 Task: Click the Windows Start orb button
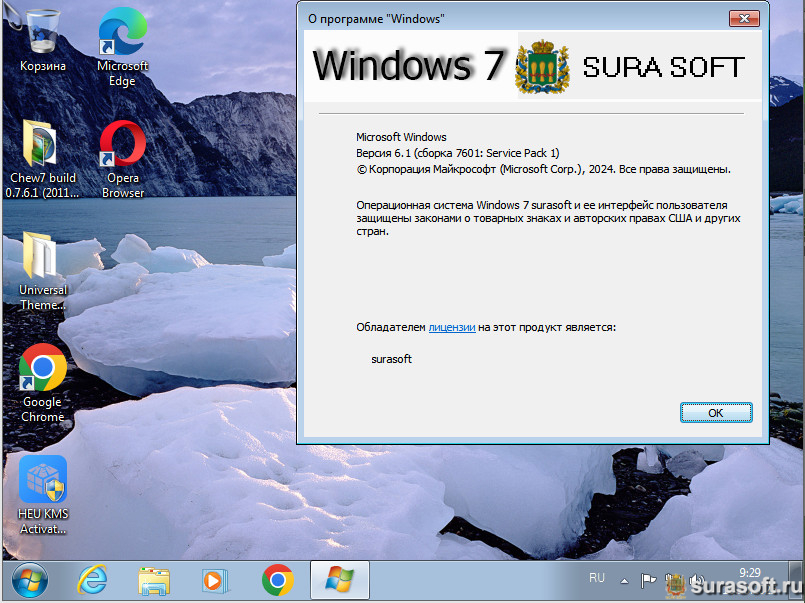(x=29, y=580)
